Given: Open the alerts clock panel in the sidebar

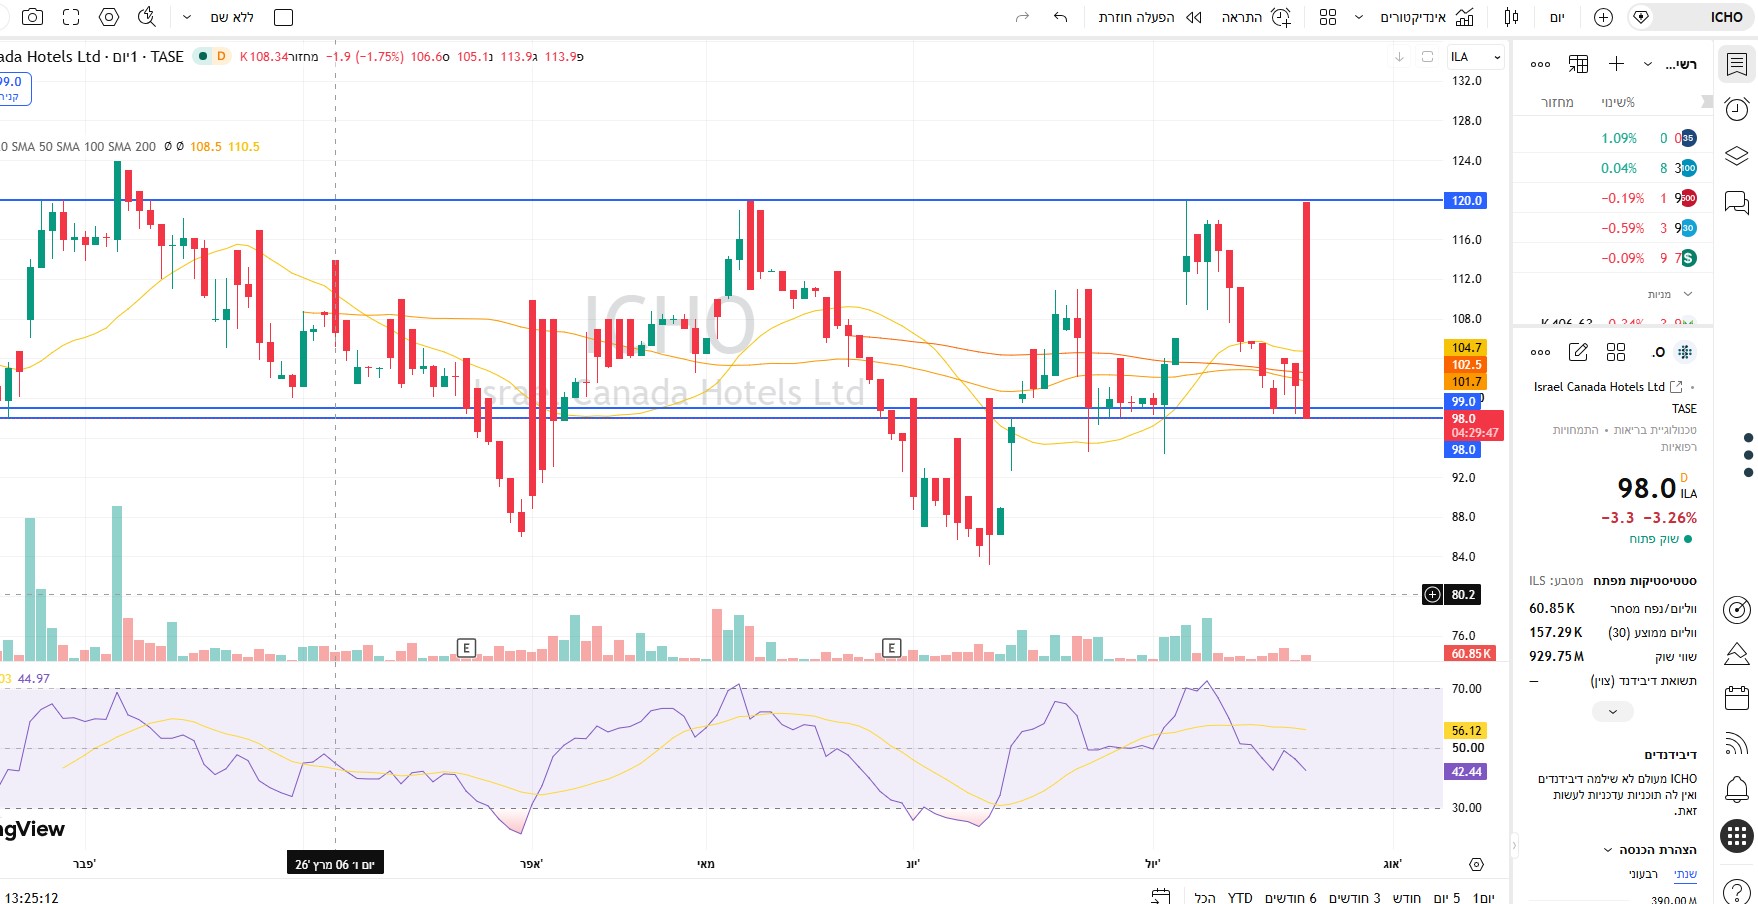Looking at the screenshot, I should point(1737,109).
